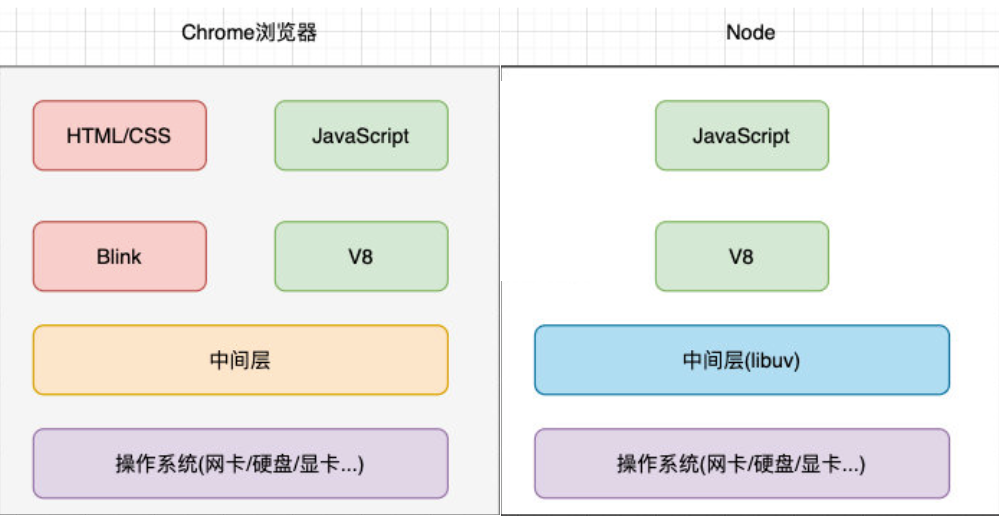This screenshot has width=999, height=516.
Task: Click the blue 中间层(libuv) box
Action: (x=741, y=359)
